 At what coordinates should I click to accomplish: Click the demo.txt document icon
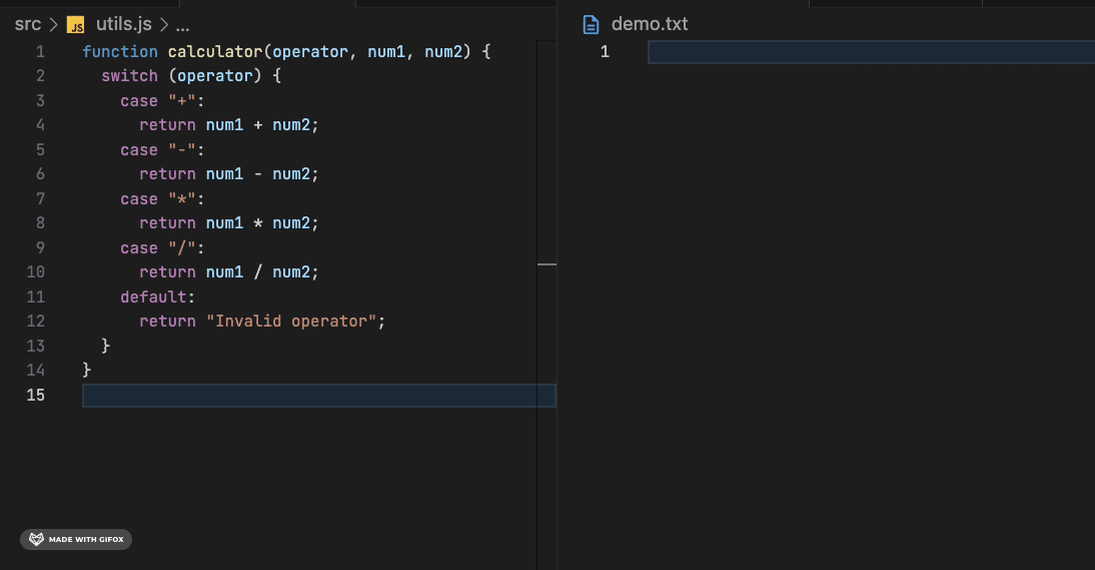point(591,24)
